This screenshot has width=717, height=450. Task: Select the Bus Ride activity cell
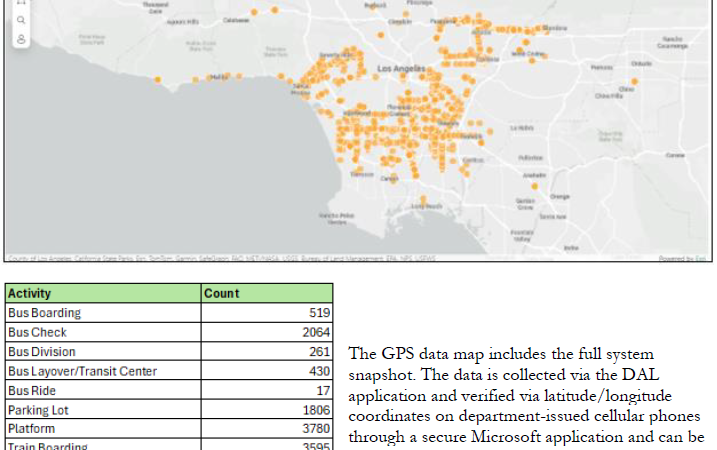click(103, 391)
